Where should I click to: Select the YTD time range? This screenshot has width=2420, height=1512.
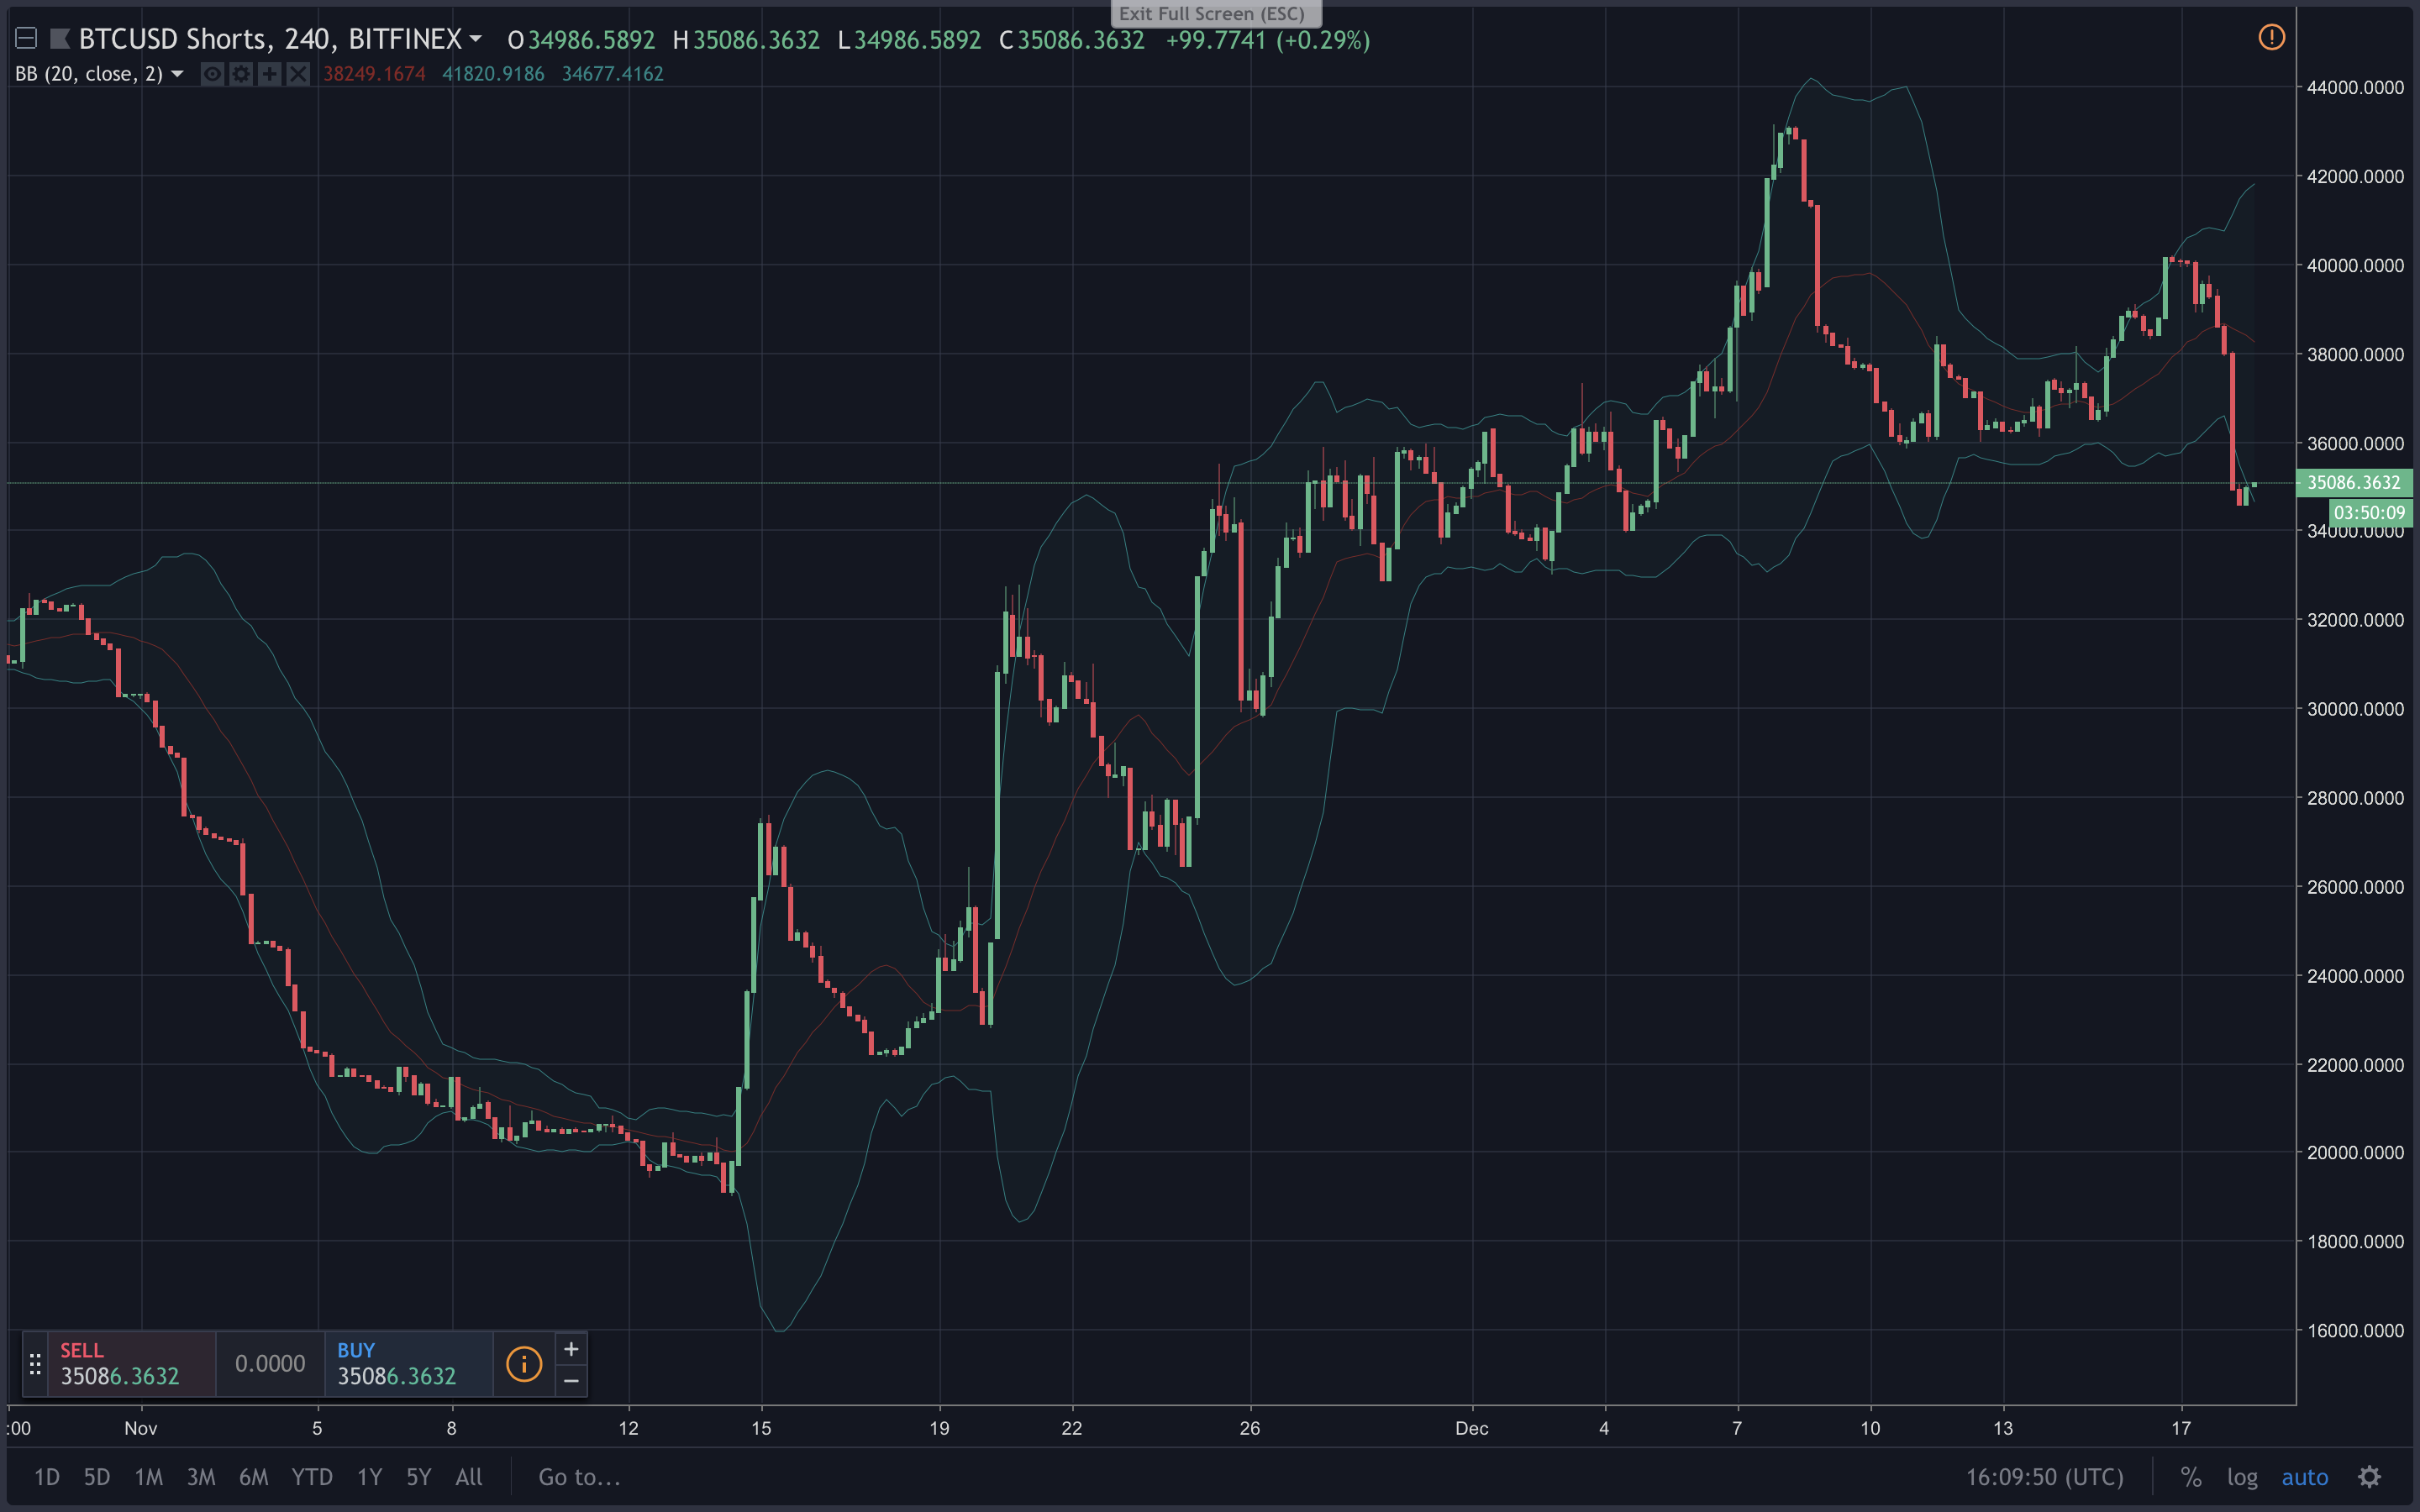[x=312, y=1477]
